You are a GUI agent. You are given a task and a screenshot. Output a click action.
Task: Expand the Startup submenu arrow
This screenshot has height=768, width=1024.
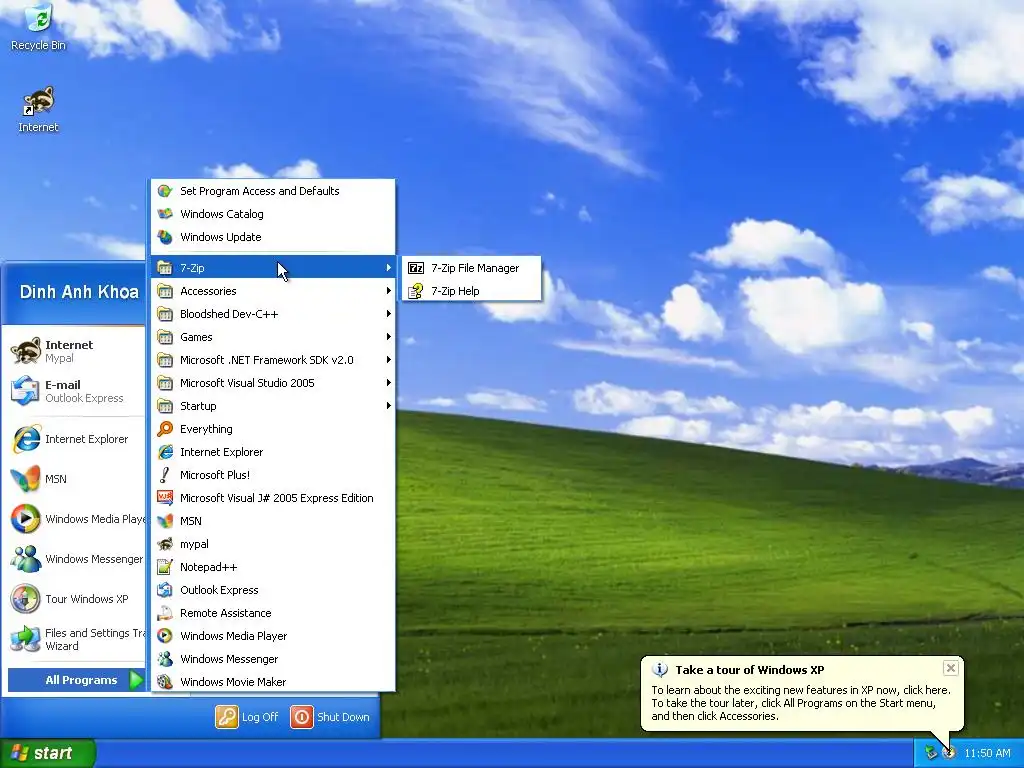click(x=389, y=406)
